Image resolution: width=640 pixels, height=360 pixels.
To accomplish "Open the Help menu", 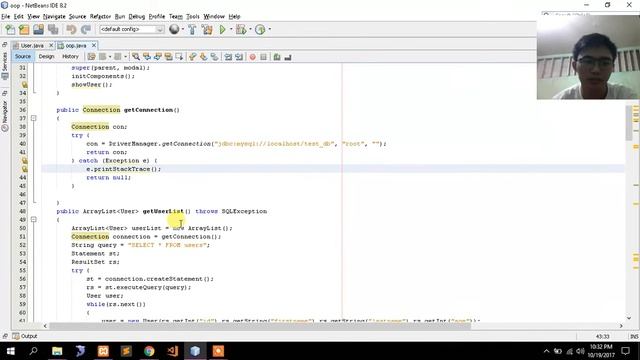I will coord(234,16).
